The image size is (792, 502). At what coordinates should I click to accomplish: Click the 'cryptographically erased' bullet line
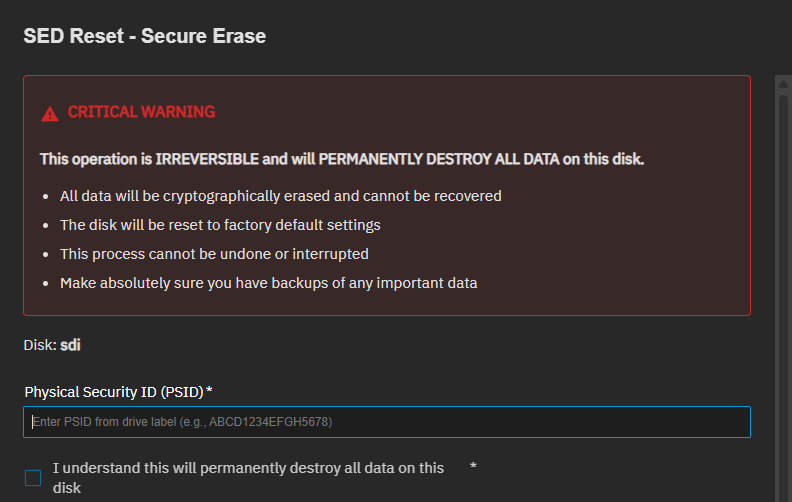click(280, 196)
